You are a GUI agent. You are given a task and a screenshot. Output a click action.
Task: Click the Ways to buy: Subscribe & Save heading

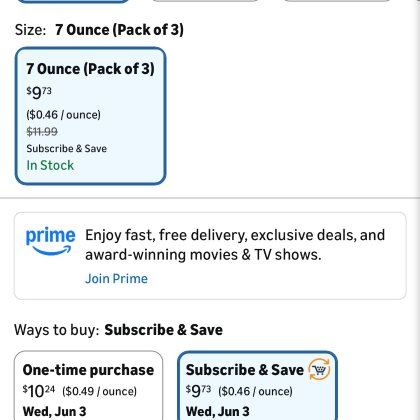[x=118, y=330]
